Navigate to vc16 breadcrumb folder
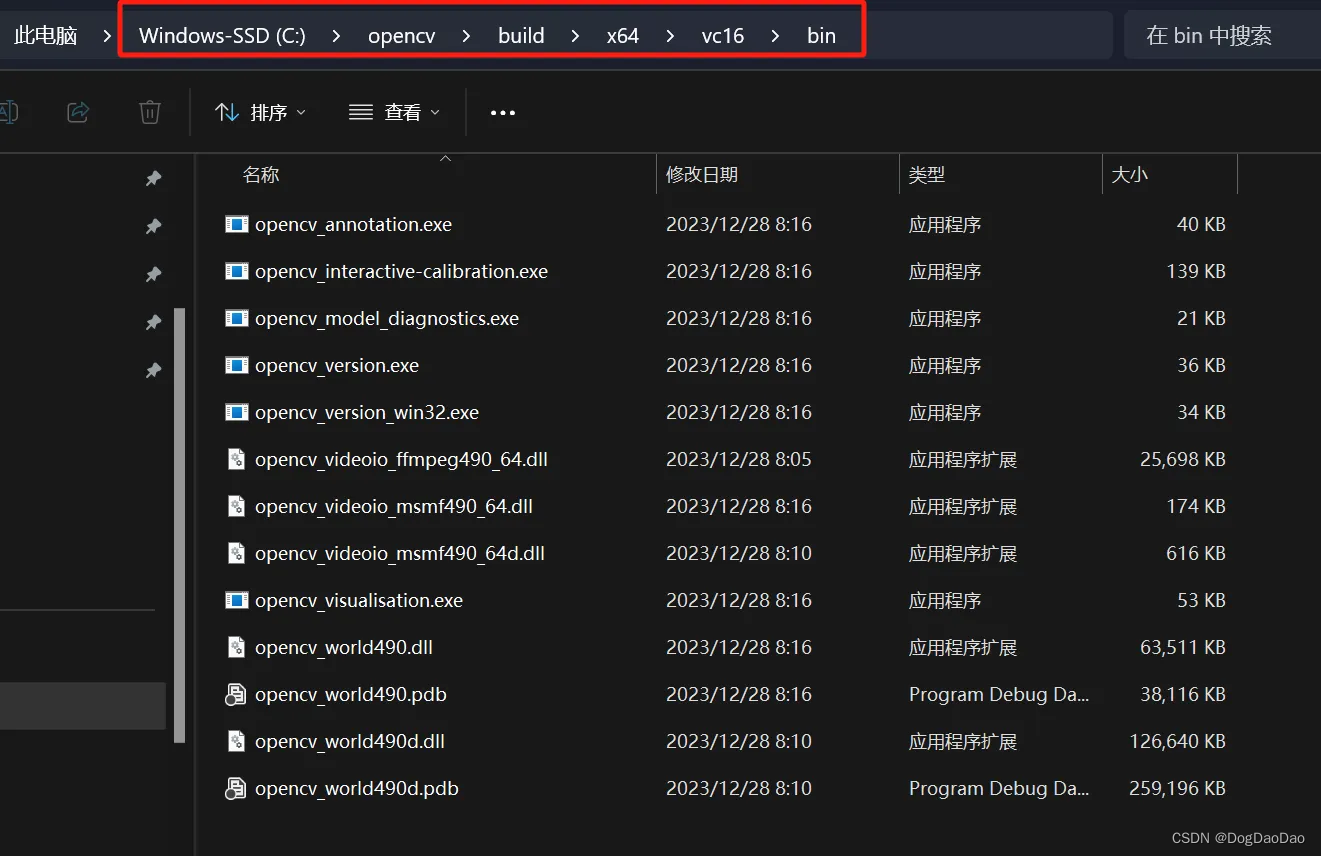The image size is (1321, 856). (723, 36)
